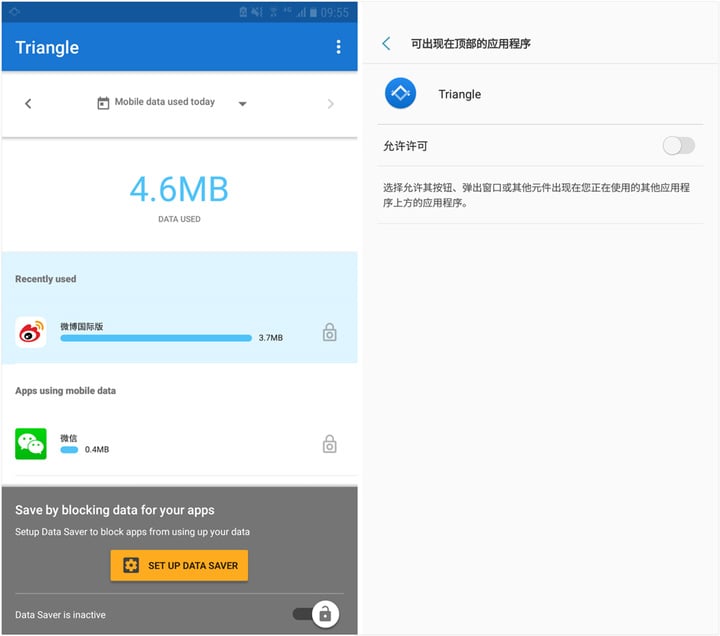Viewport: 720px width, 636px height.
Task: Toggle the lock icon for 微信
Action: pos(329,444)
